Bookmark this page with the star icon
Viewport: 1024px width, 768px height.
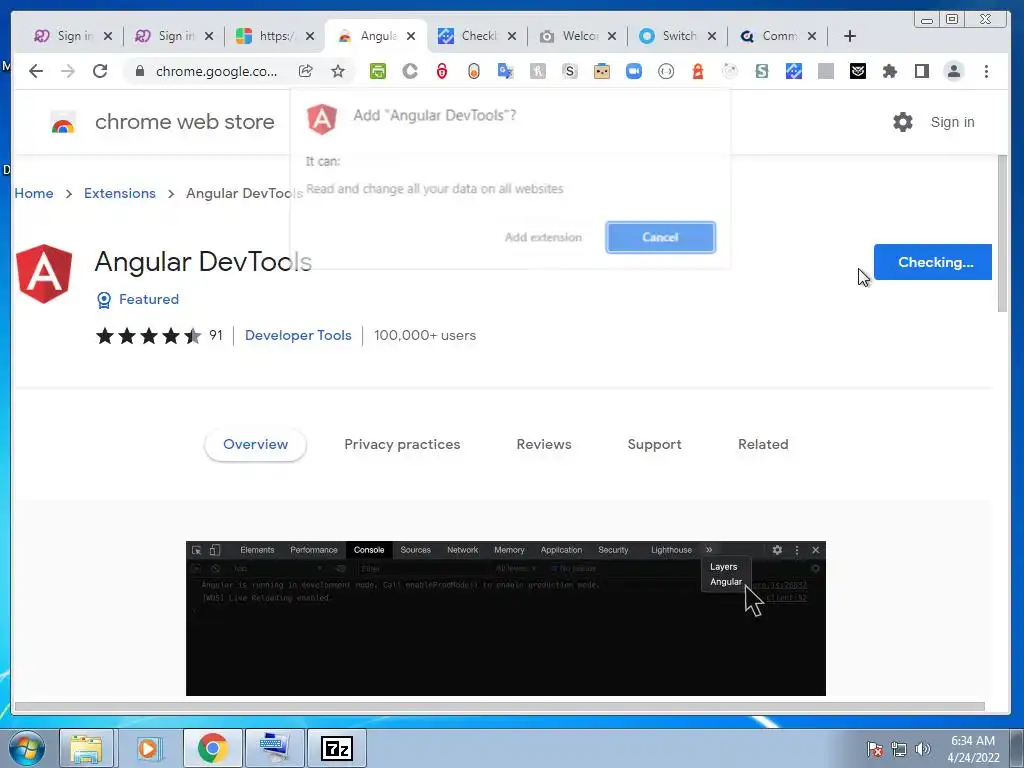pyautogui.click(x=338, y=71)
